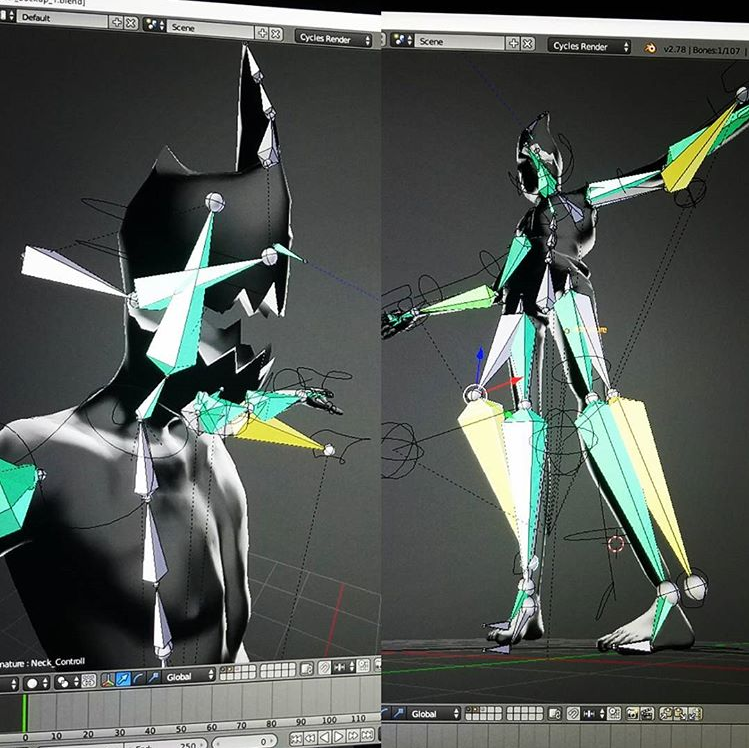
Task: Add a new screen layout next to Default
Action: (x=117, y=20)
